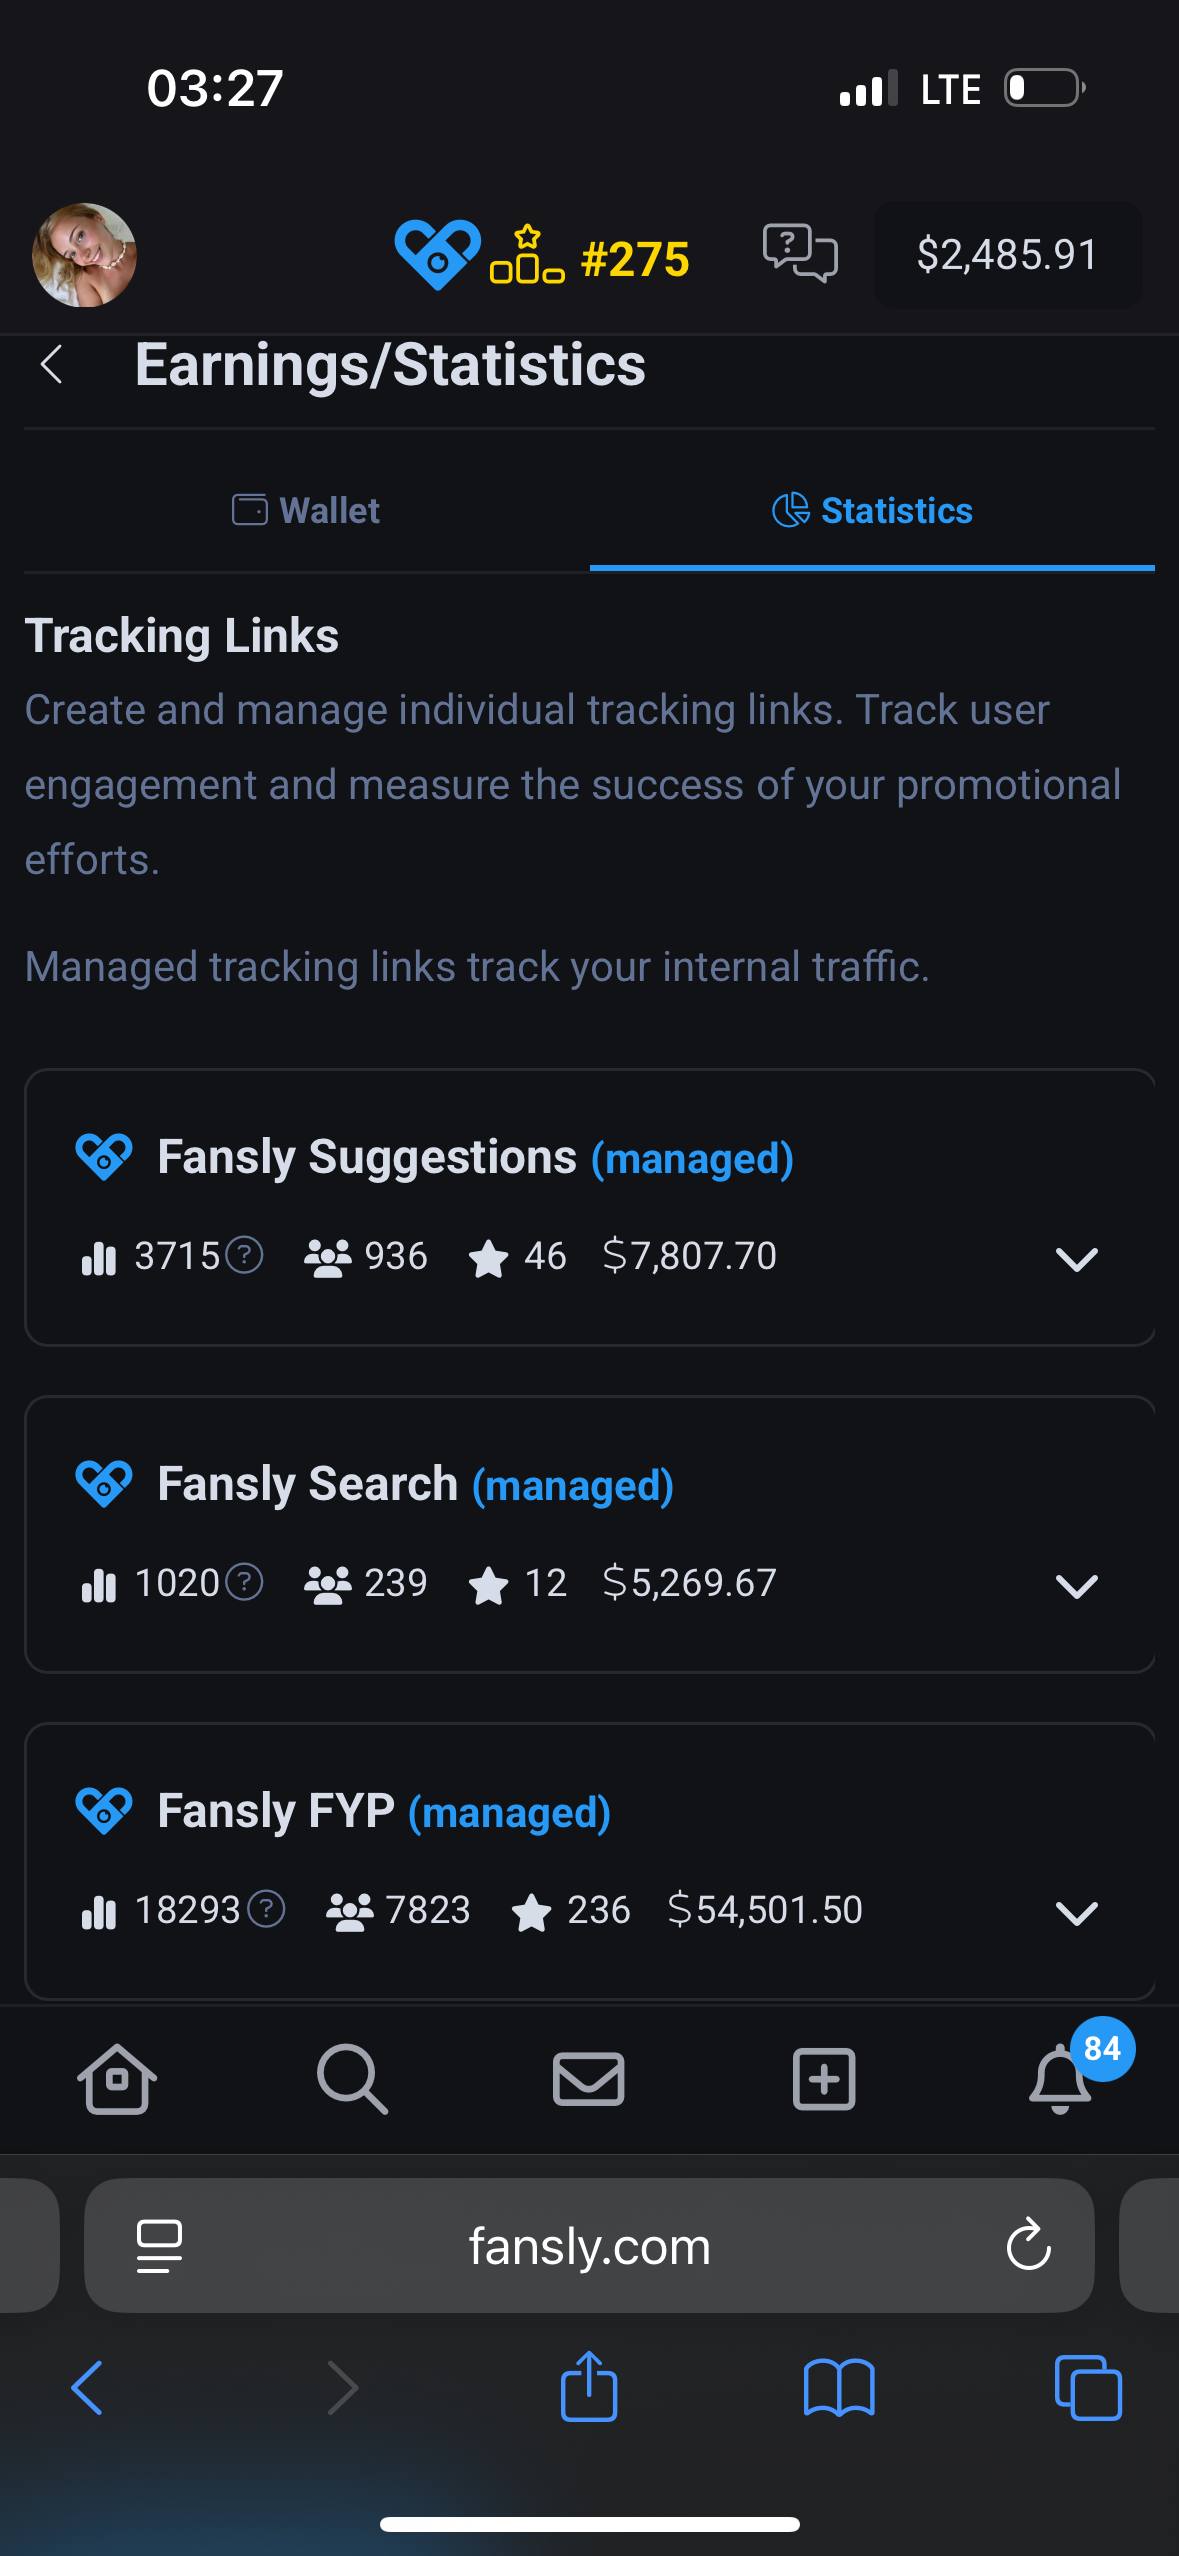Show help for Fansly FYP clicks count
Image resolution: width=1179 pixels, height=2556 pixels.
(x=266, y=1909)
